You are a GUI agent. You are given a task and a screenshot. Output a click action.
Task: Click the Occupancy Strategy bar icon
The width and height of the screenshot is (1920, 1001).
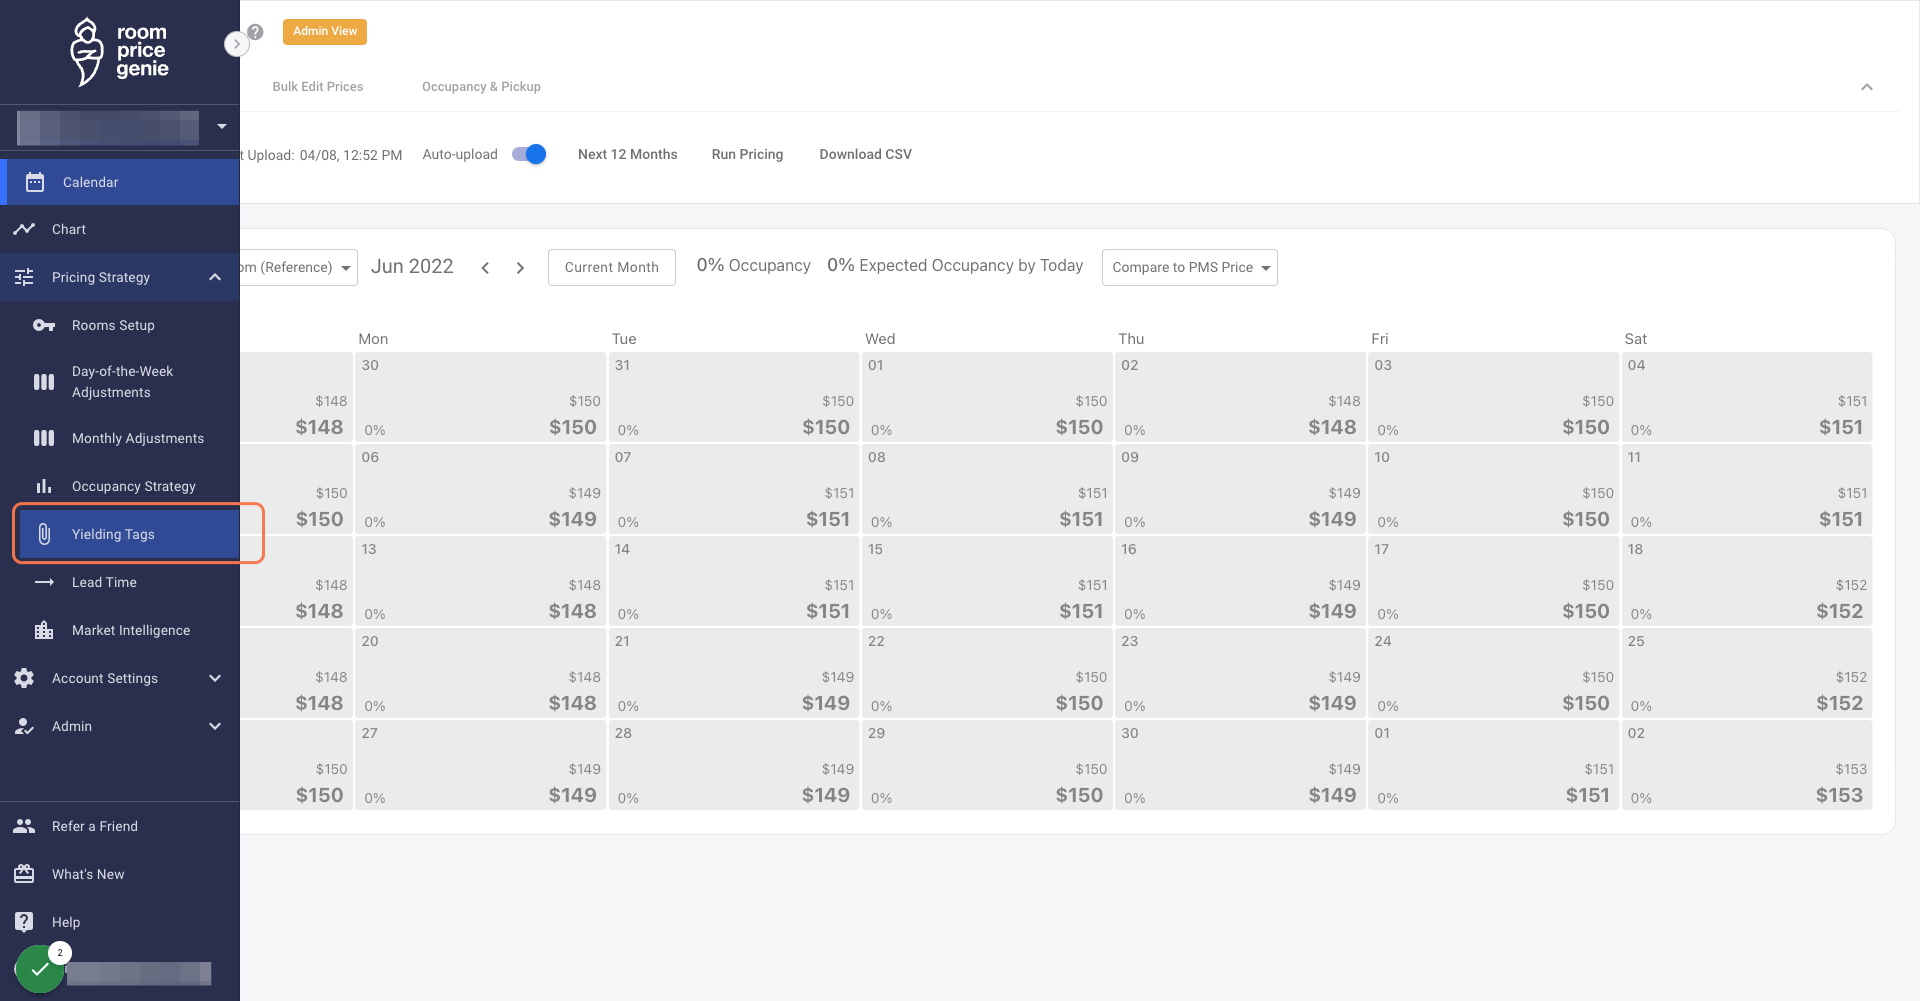pos(44,486)
